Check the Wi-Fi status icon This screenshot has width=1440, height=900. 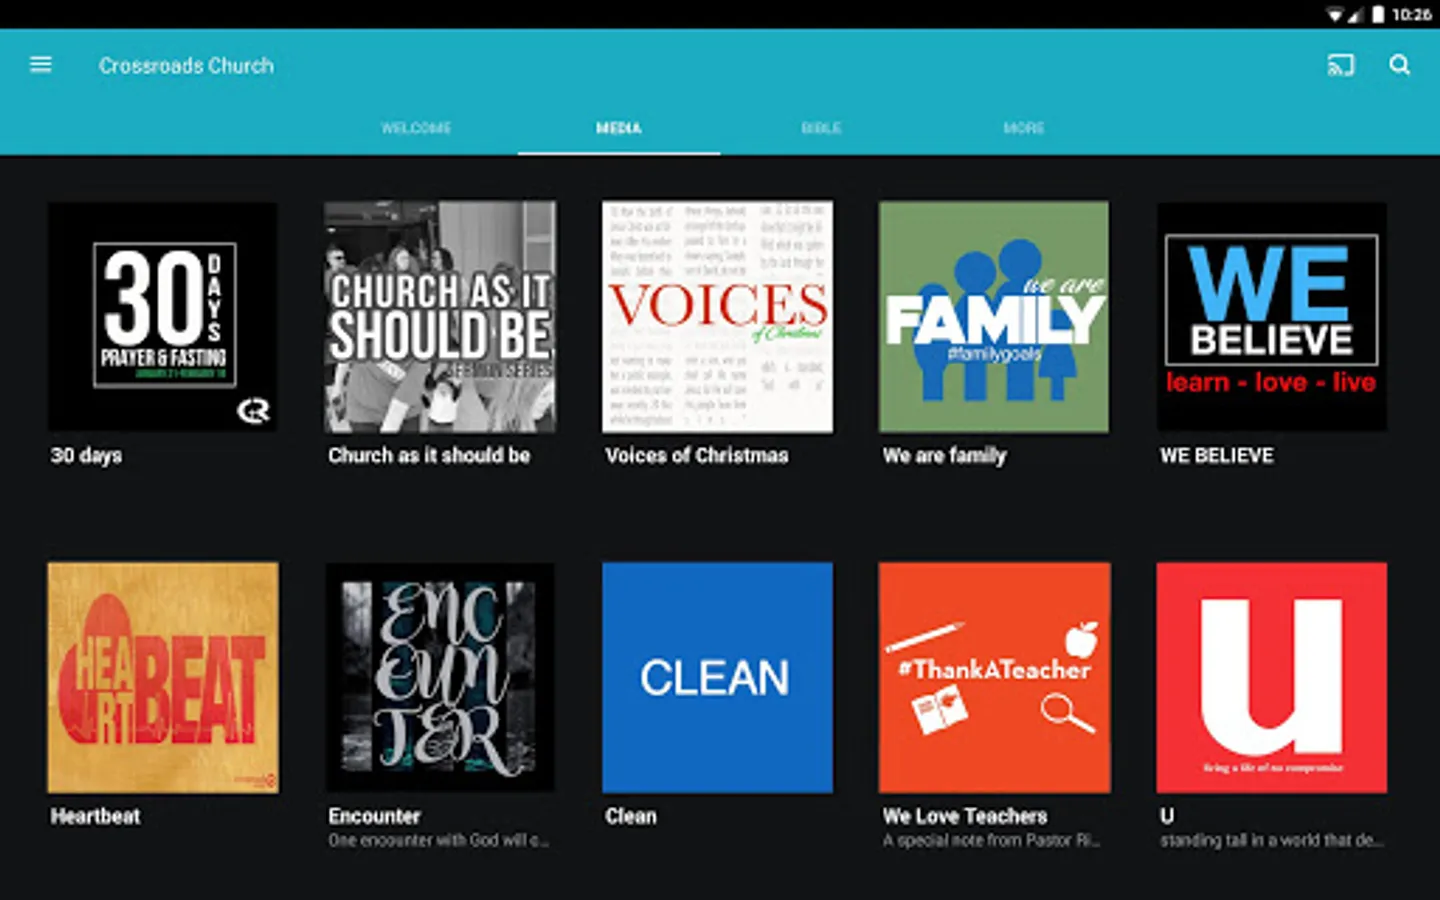(1334, 14)
